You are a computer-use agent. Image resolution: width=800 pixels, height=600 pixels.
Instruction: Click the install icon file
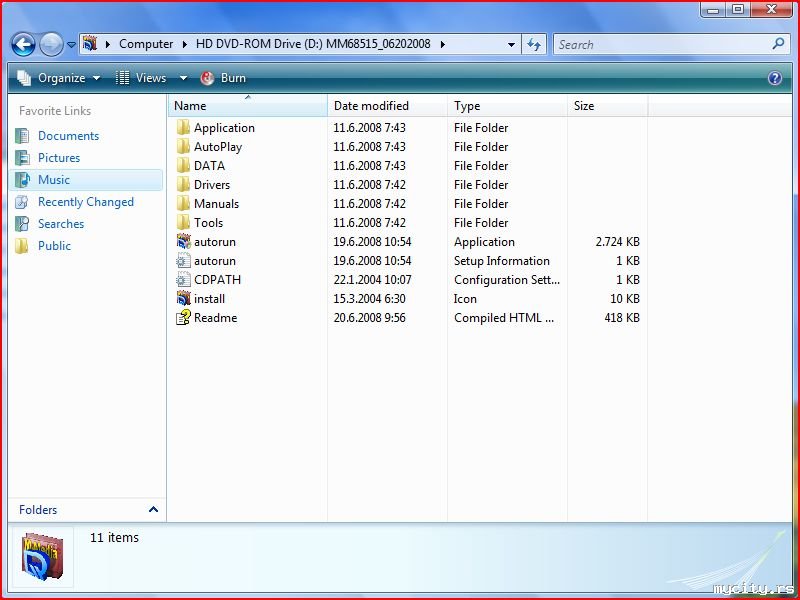click(183, 299)
